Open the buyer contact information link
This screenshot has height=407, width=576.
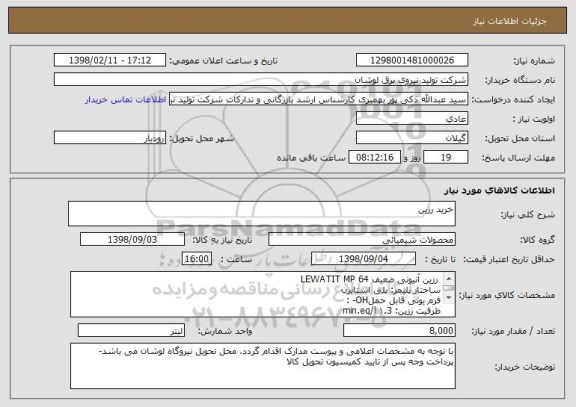pos(126,100)
